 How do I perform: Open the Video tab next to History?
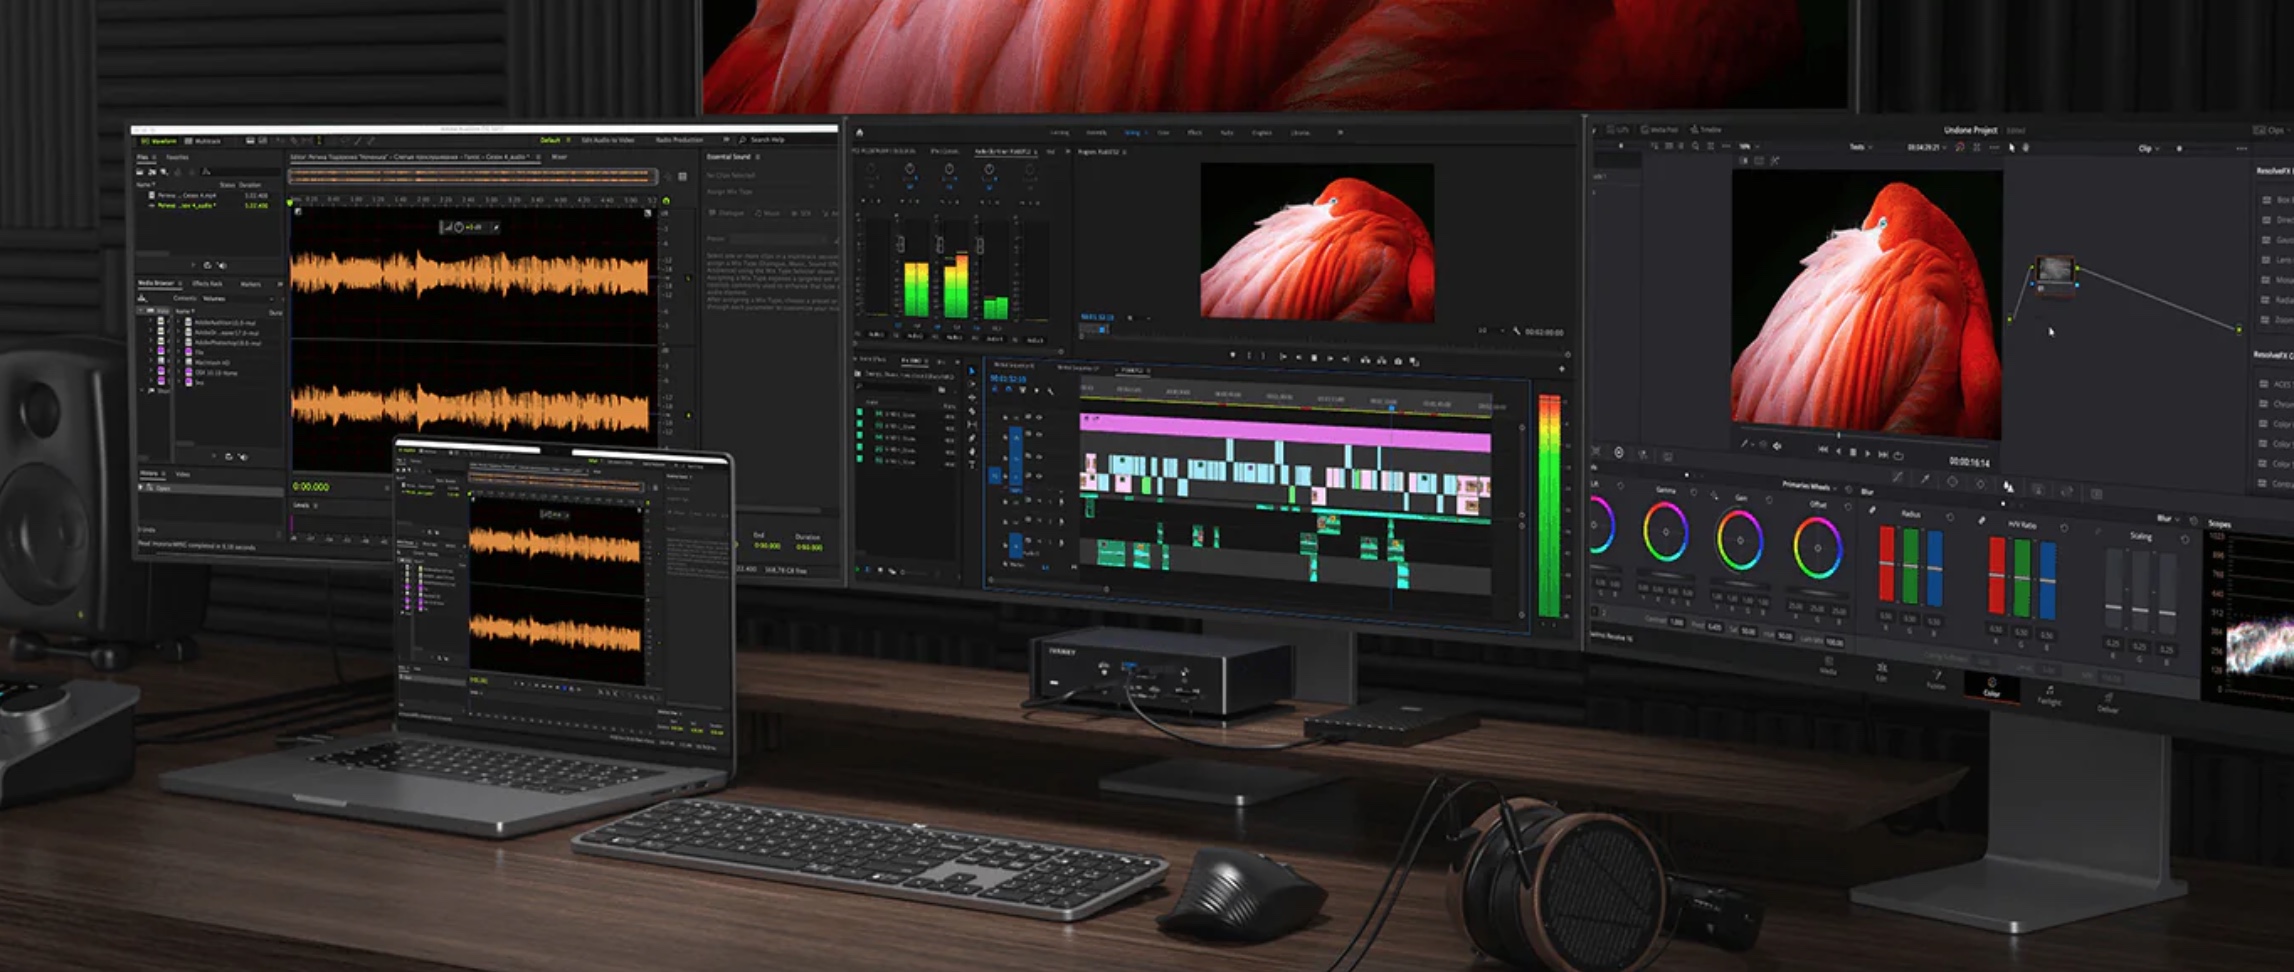click(x=183, y=474)
